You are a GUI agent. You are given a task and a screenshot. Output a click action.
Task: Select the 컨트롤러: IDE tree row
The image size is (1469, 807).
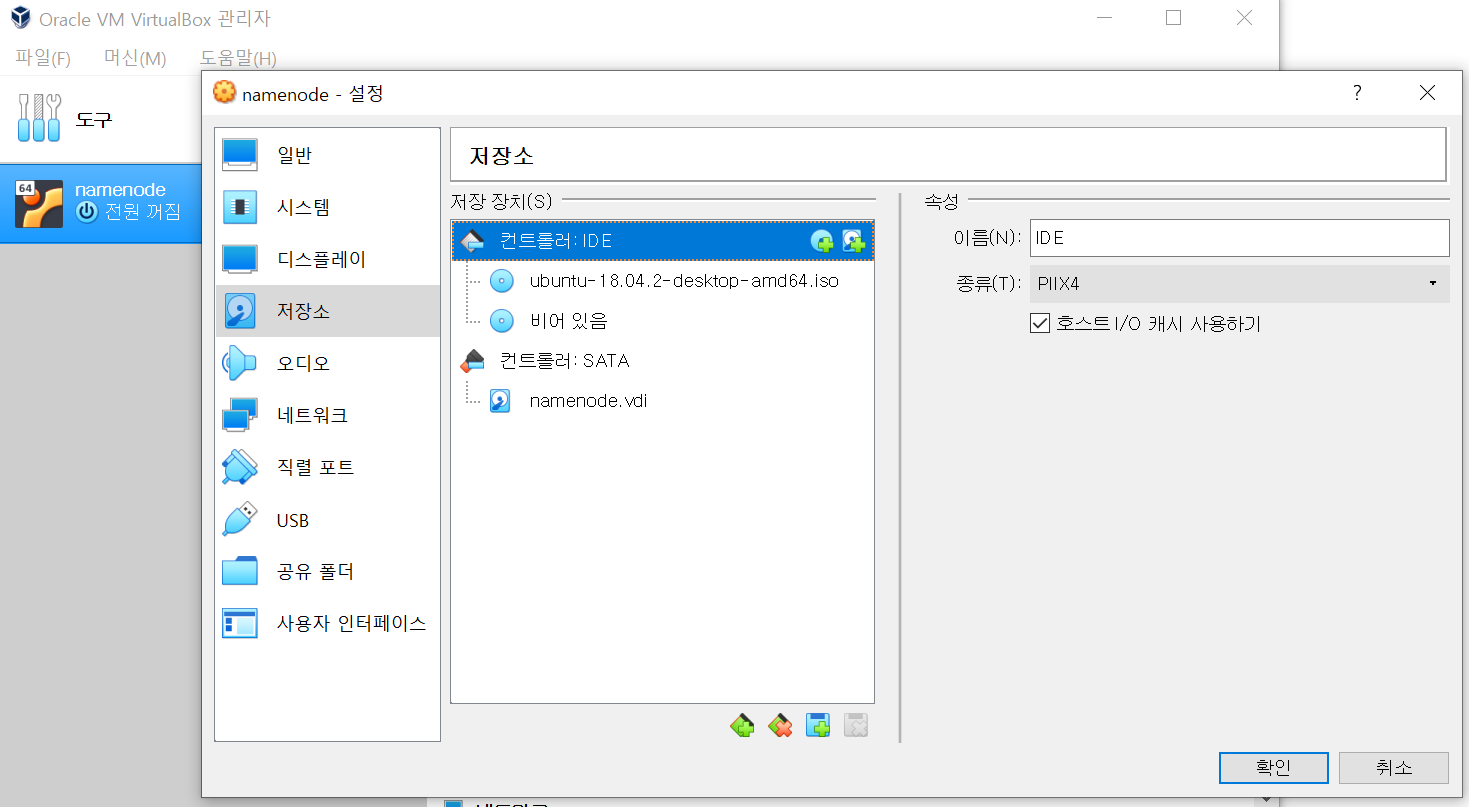pos(663,241)
